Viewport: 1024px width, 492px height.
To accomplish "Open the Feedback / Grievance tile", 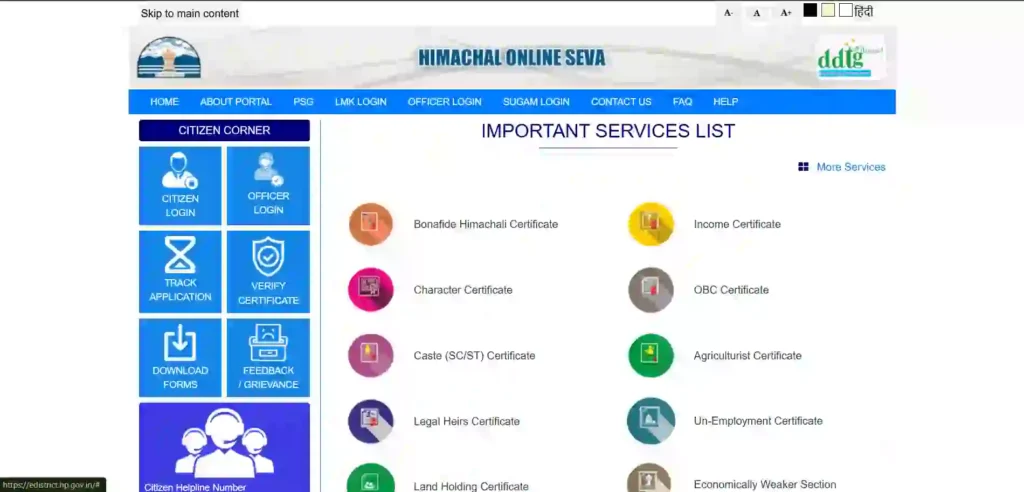I will [x=268, y=358].
